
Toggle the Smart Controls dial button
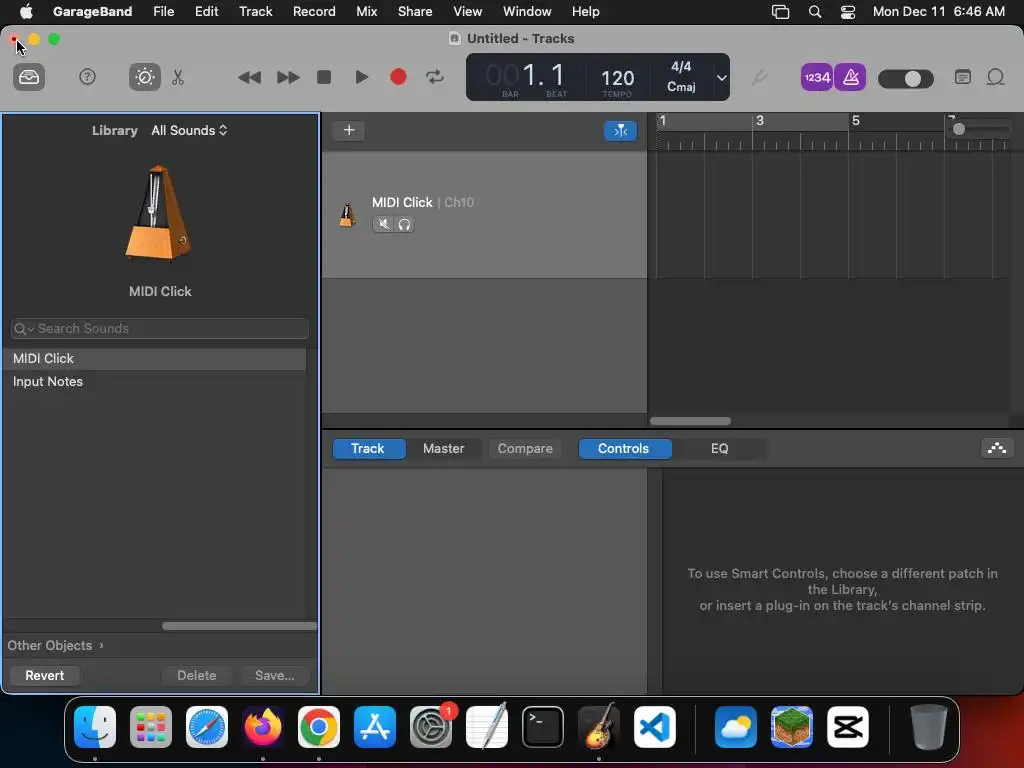[144, 77]
